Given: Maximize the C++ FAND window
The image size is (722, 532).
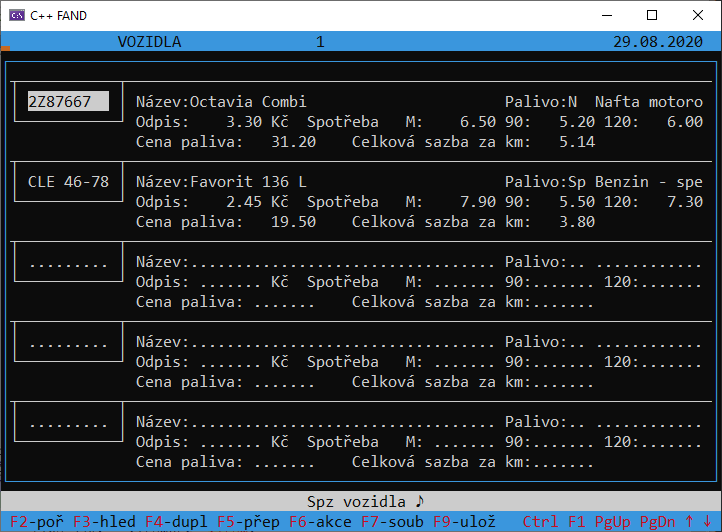Looking at the screenshot, I should [652, 15].
